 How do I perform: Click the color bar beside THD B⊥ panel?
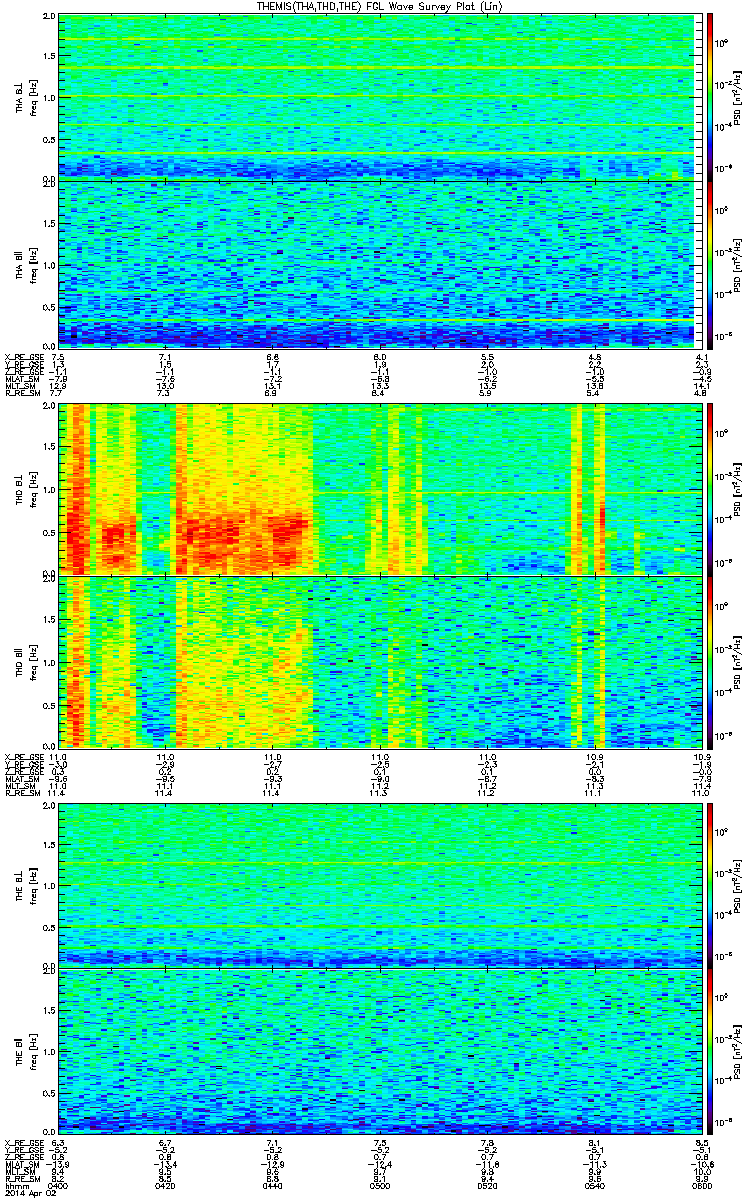pyautogui.click(x=710, y=488)
